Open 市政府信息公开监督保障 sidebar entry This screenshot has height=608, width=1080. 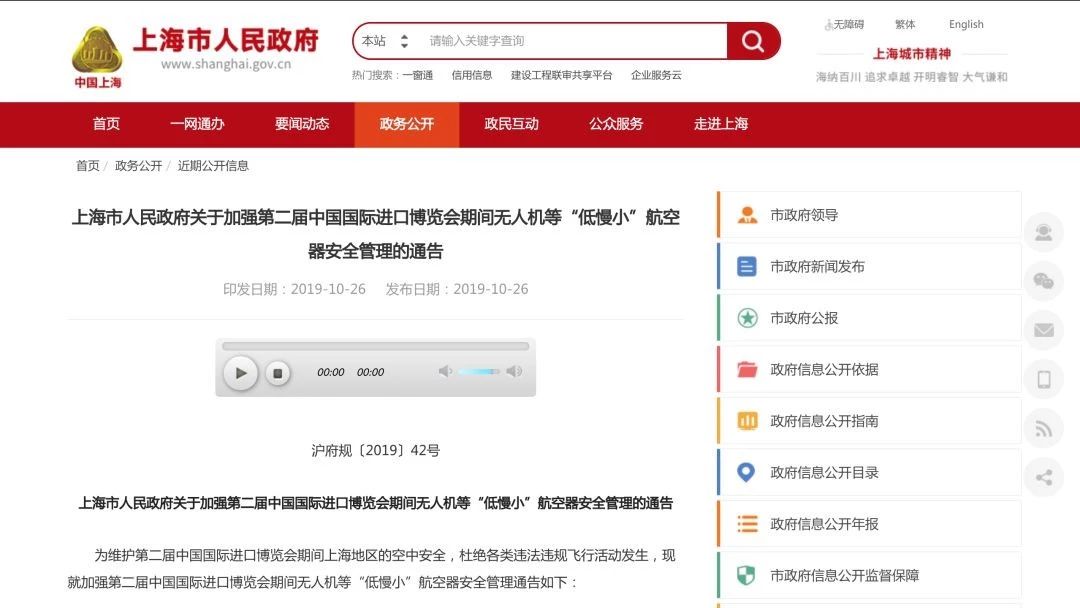pyautogui.click(x=869, y=576)
